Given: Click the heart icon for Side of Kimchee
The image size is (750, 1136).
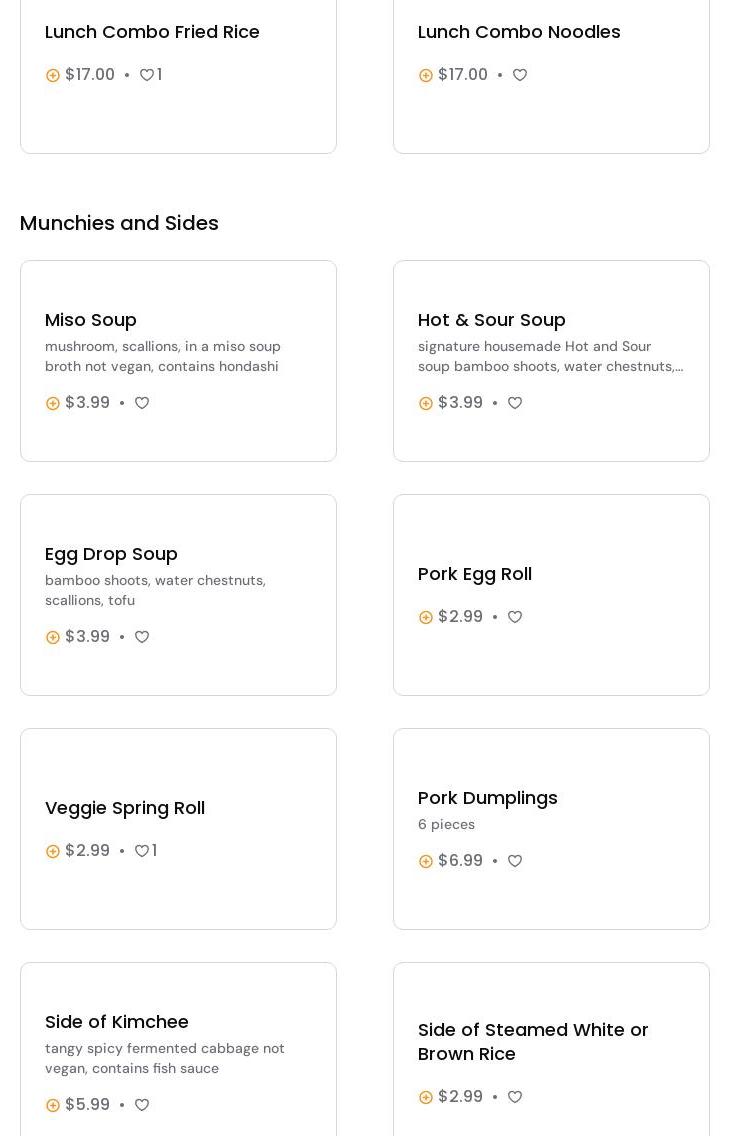Looking at the screenshot, I should coord(142,1105).
